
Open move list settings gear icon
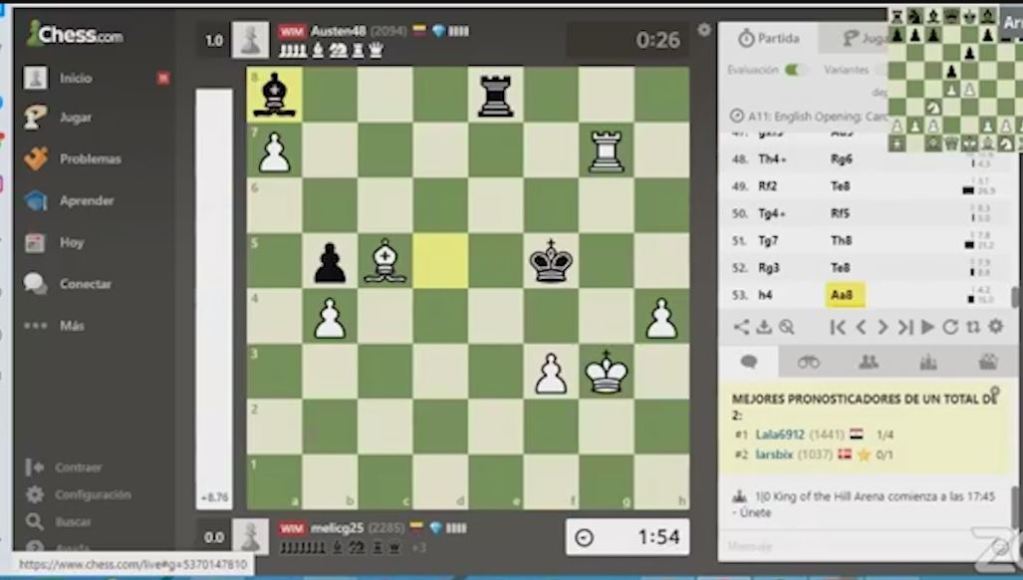(x=995, y=327)
